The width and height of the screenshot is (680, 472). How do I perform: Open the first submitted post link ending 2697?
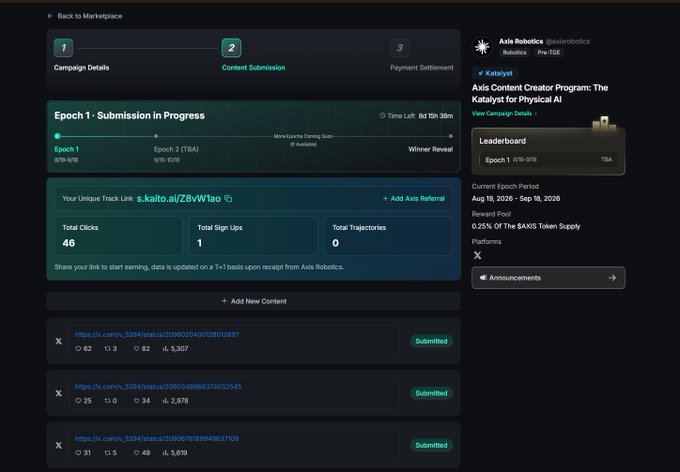(157, 334)
